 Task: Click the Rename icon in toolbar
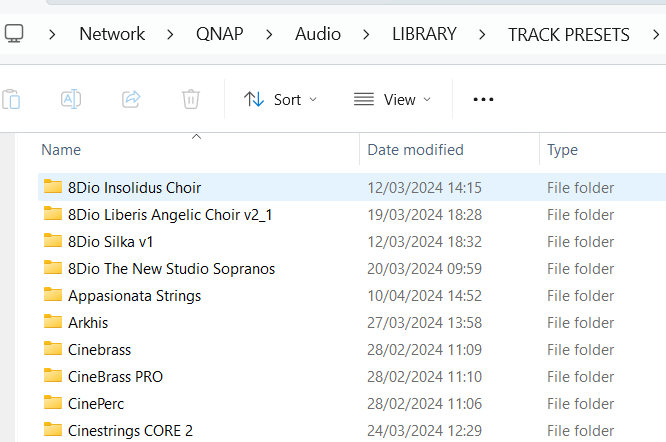[71, 99]
